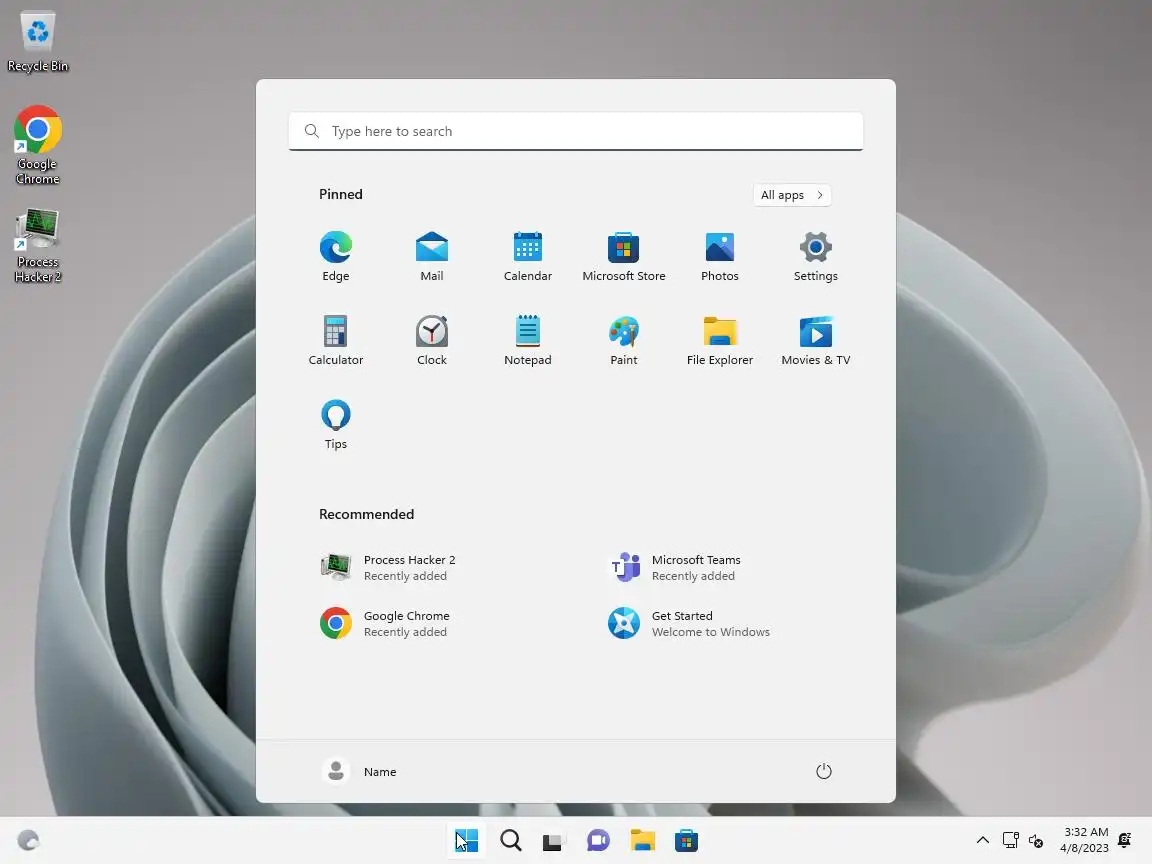Select Process Hacker 2 desktop shortcut
Viewport: 1152px width, 864px height.
37,245
